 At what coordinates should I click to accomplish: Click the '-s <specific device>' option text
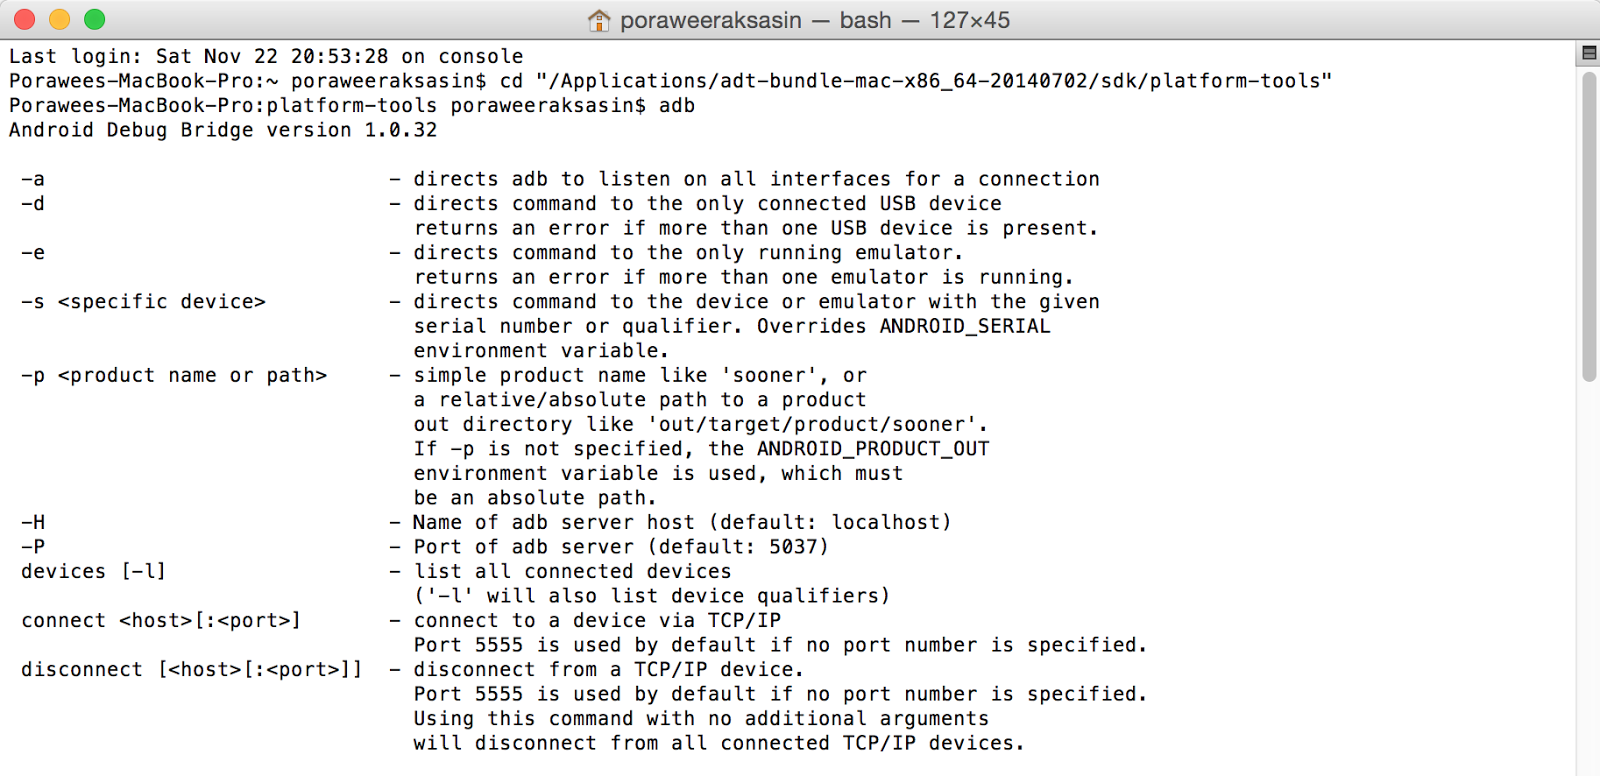click(143, 302)
